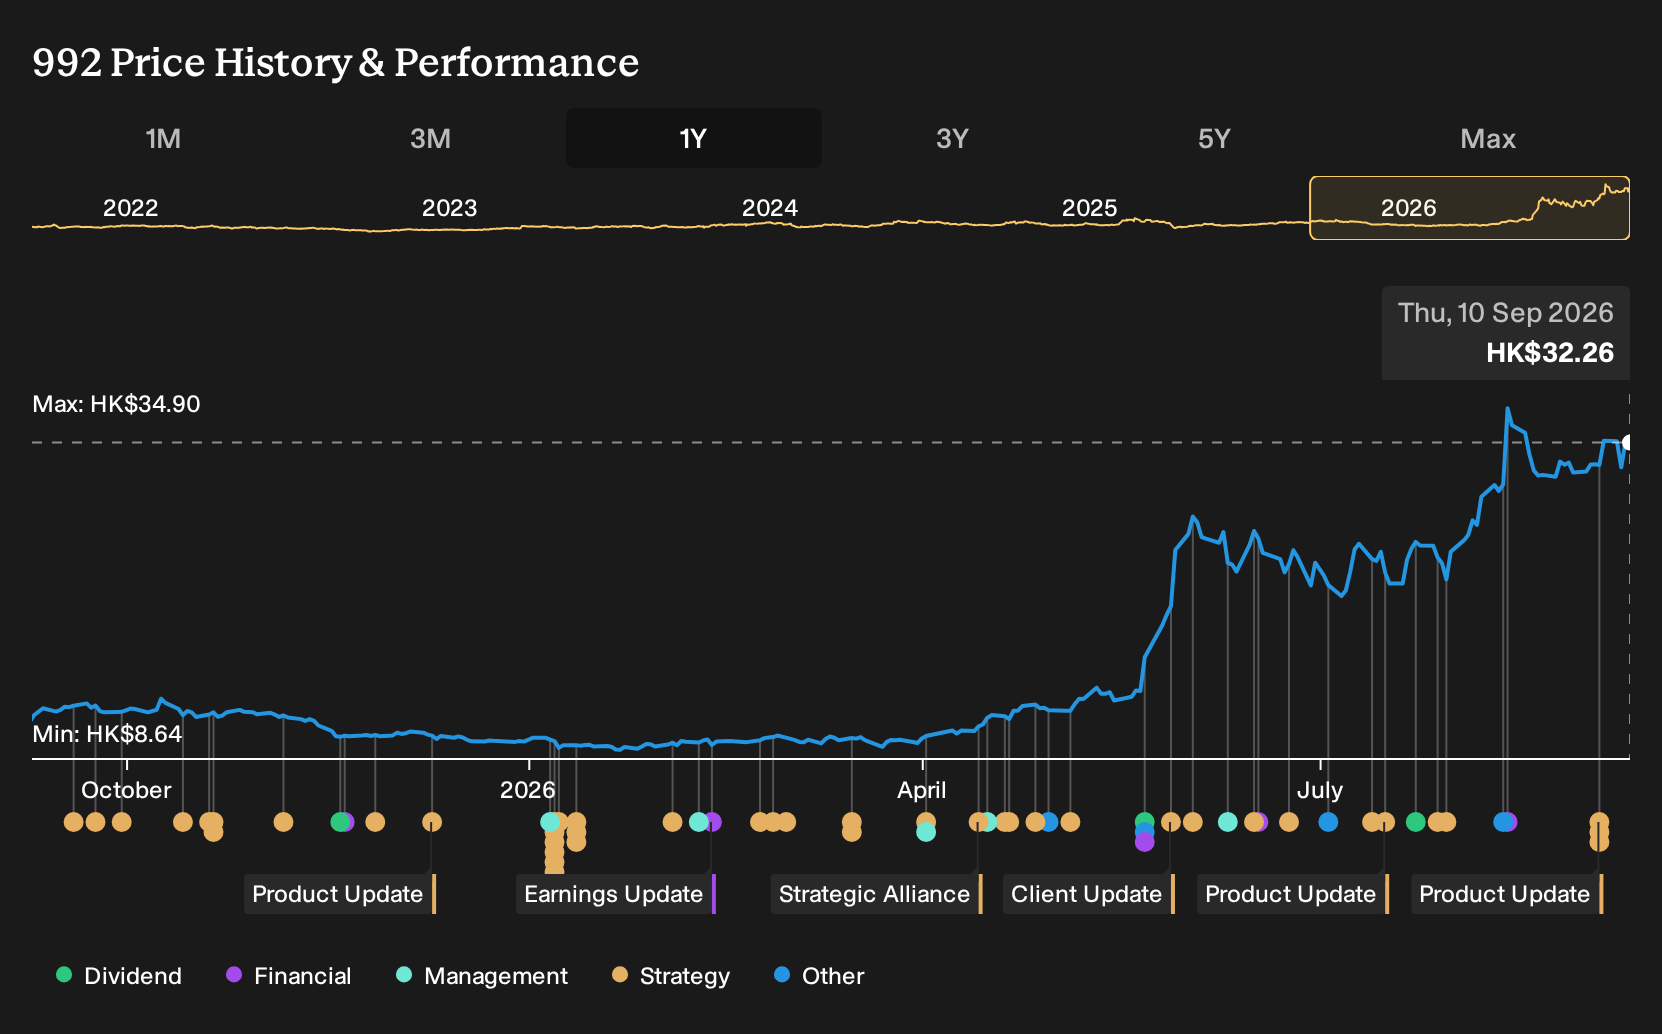Click the Thu, 10 Sep 2026 price tooltip
The image size is (1662, 1034).
click(1506, 333)
